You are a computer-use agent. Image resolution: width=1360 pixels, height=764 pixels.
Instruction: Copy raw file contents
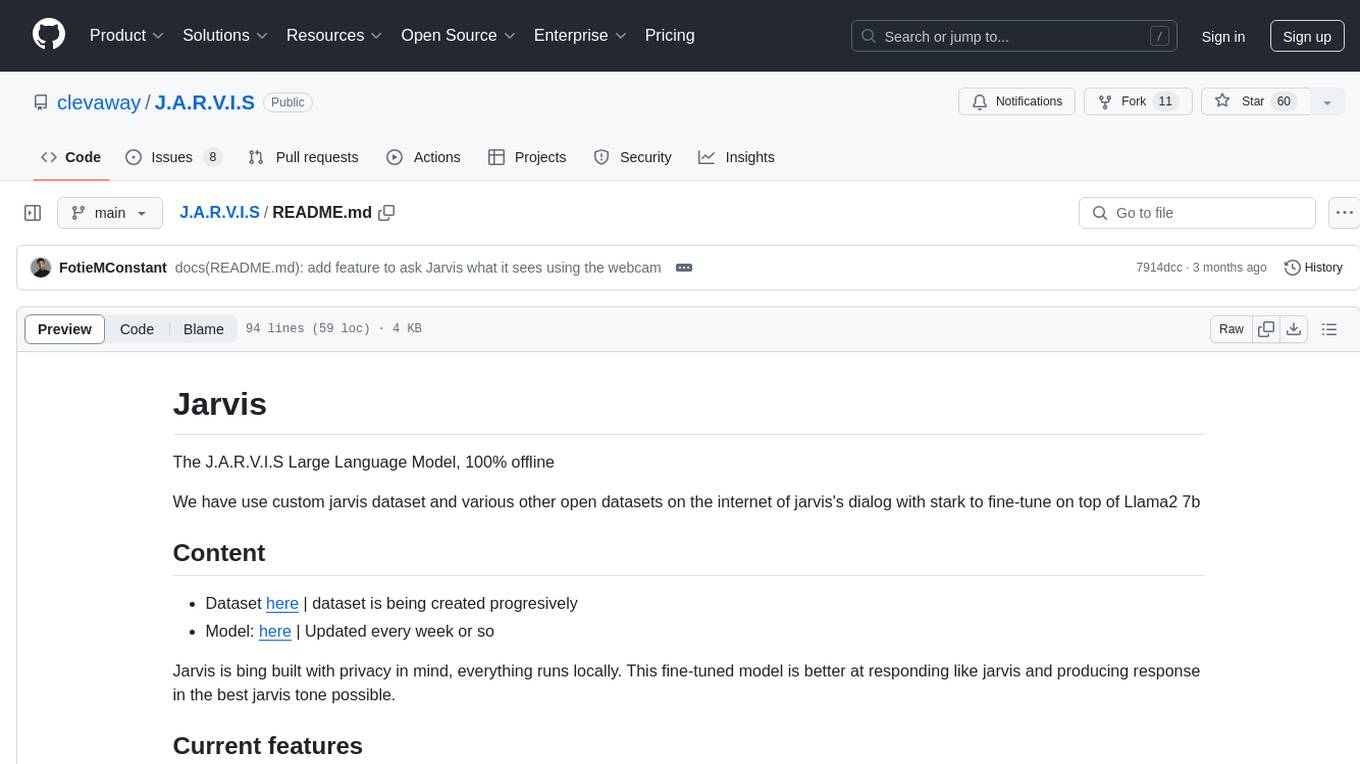tap(1266, 329)
